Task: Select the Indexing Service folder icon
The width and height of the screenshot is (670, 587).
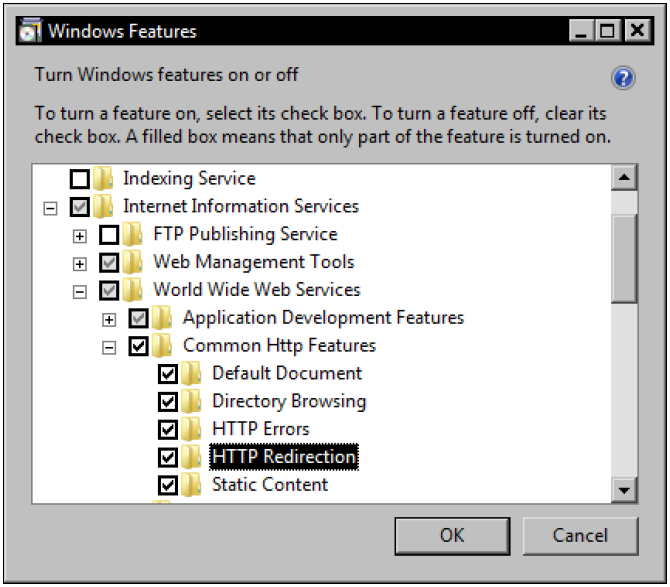Action: (103, 178)
